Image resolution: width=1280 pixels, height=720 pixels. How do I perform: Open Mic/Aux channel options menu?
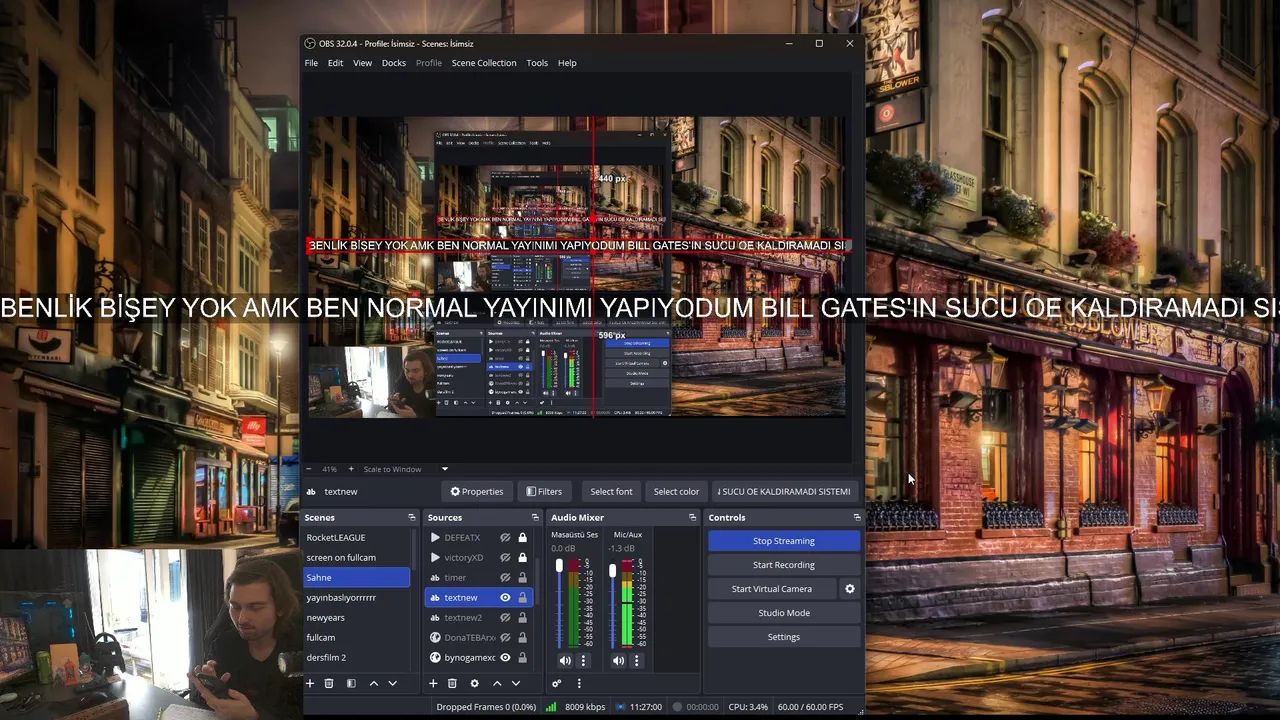636,660
